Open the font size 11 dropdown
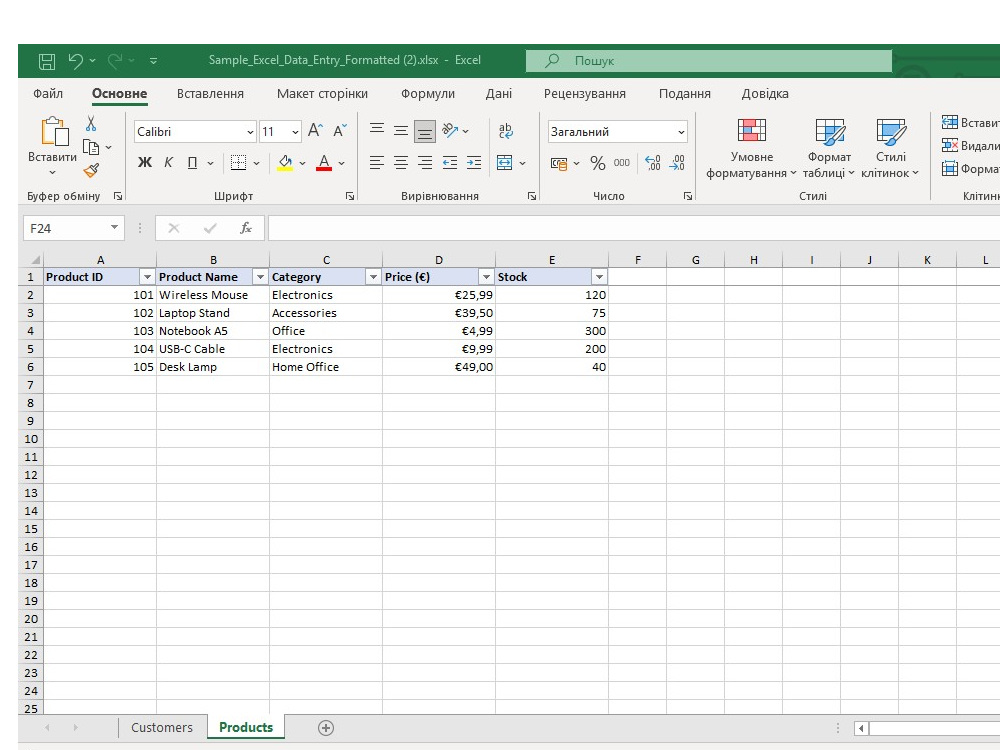Image resolution: width=1000 pixels, height=750 pixels. point(295,132)
